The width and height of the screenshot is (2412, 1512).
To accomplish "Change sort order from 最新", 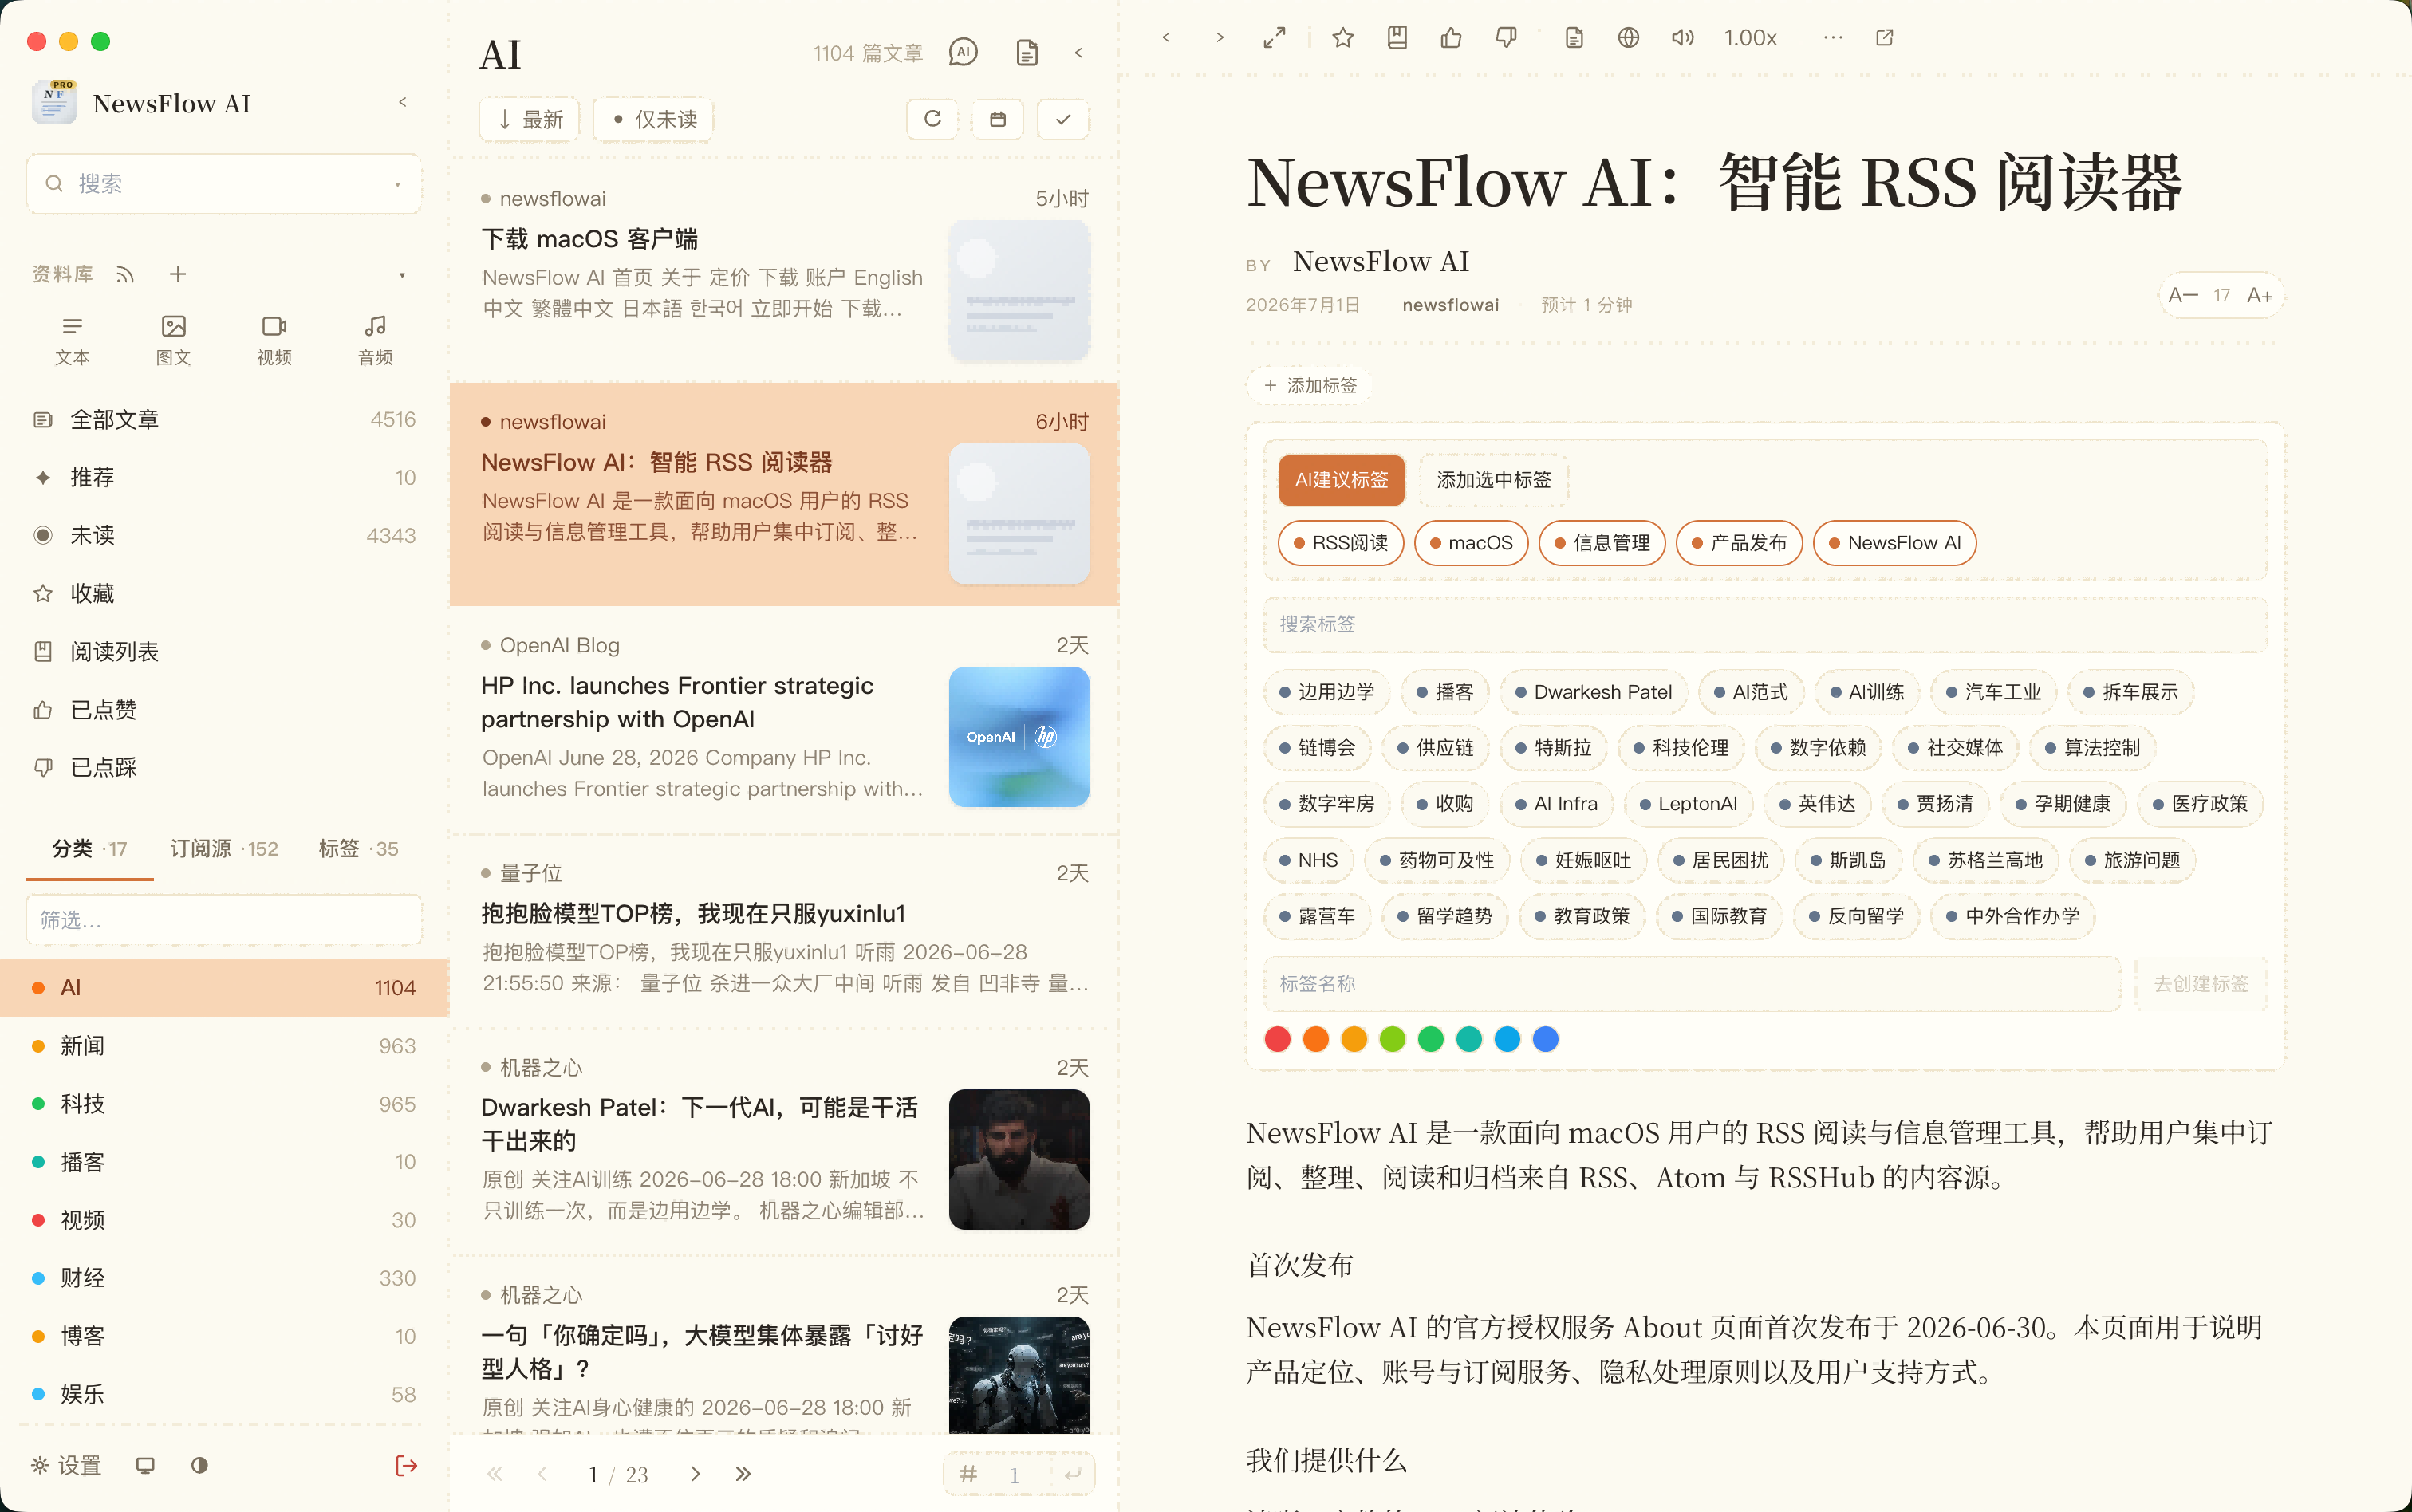I will pos(530,119).
